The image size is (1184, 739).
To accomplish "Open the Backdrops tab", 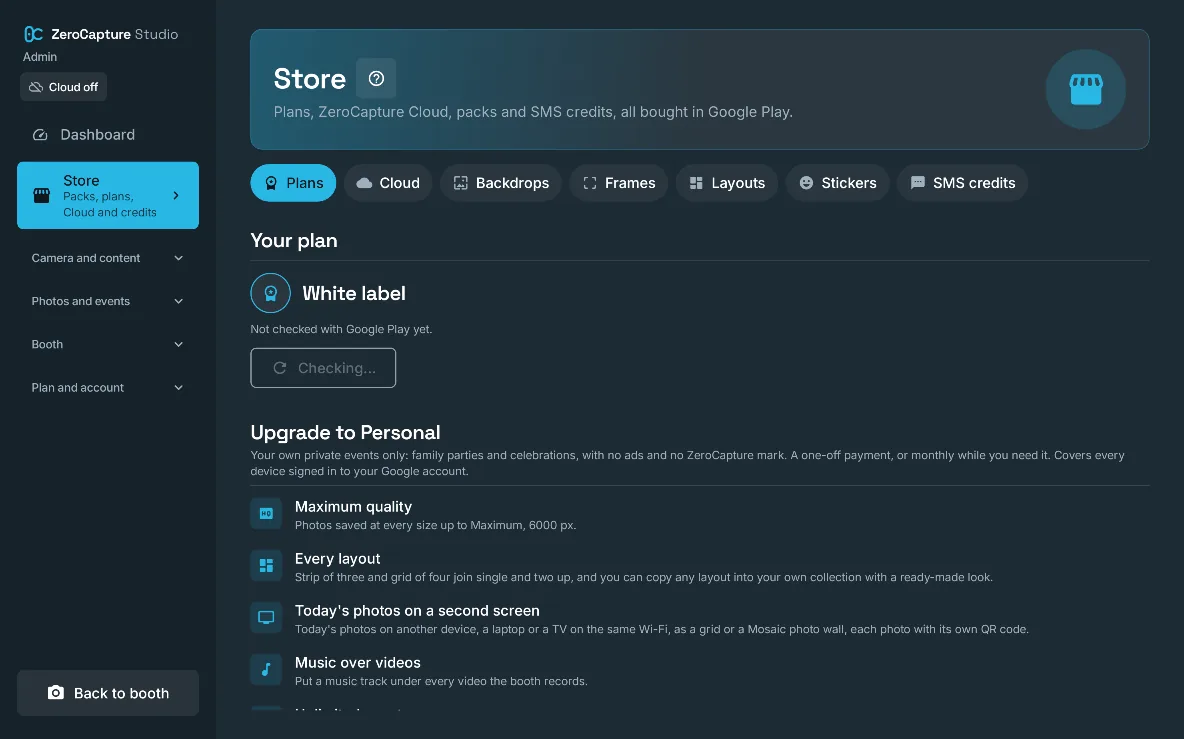I will (501, 183).
